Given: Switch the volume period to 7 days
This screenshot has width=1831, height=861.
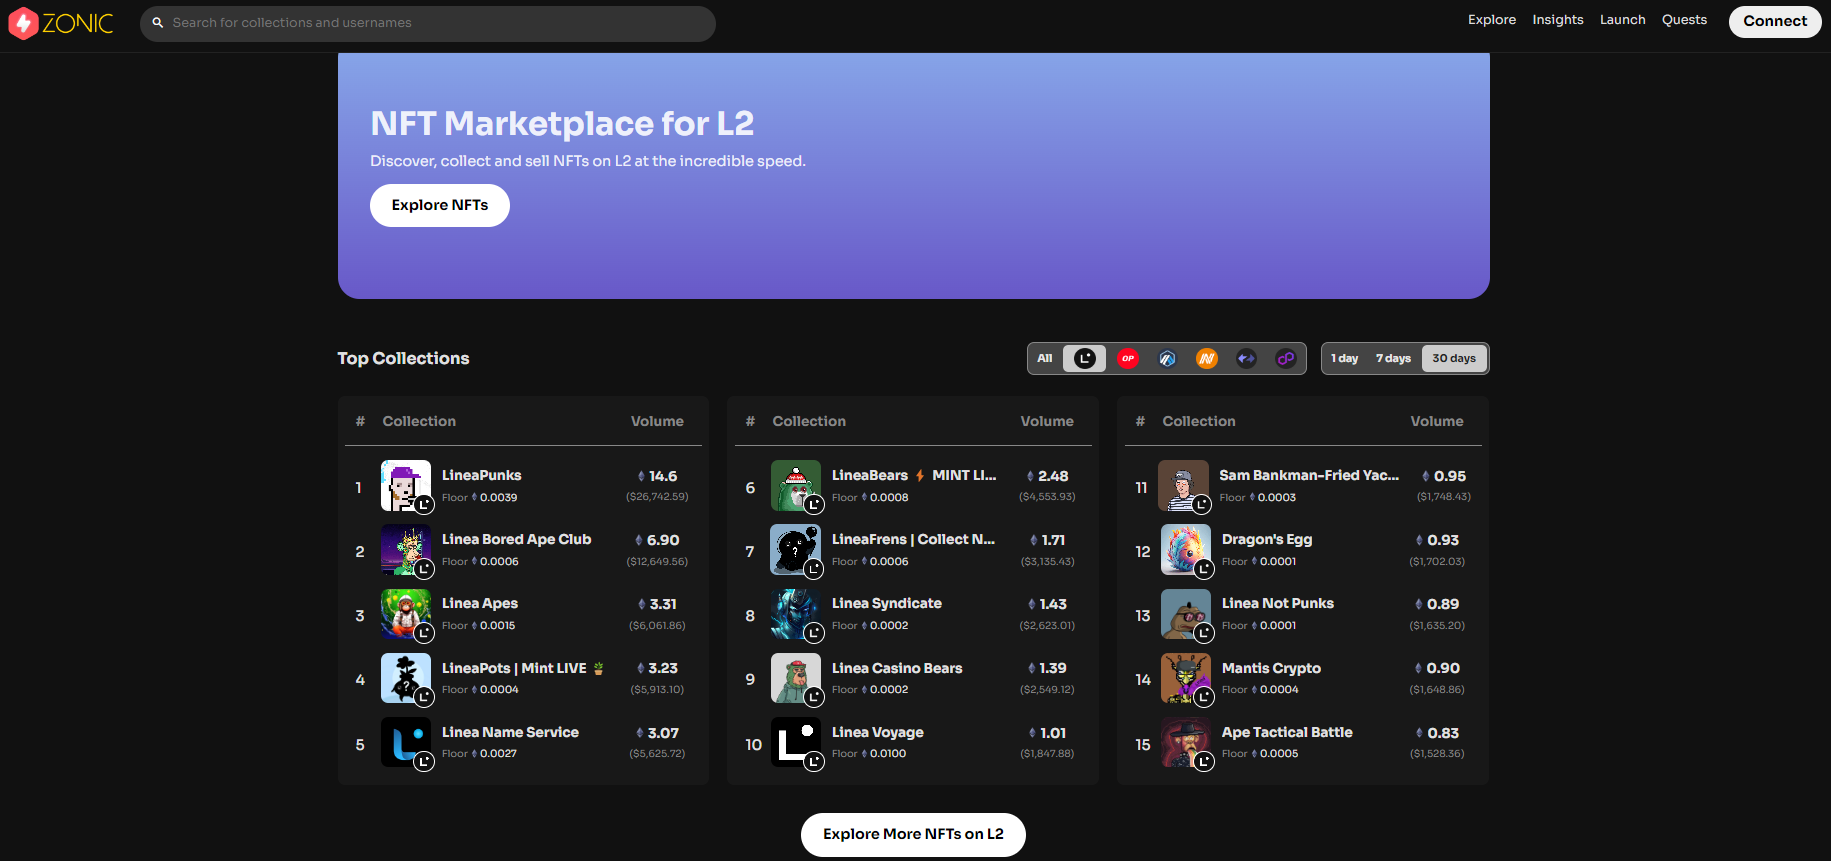Looking at the screenshot, I should pos(1393,359).
